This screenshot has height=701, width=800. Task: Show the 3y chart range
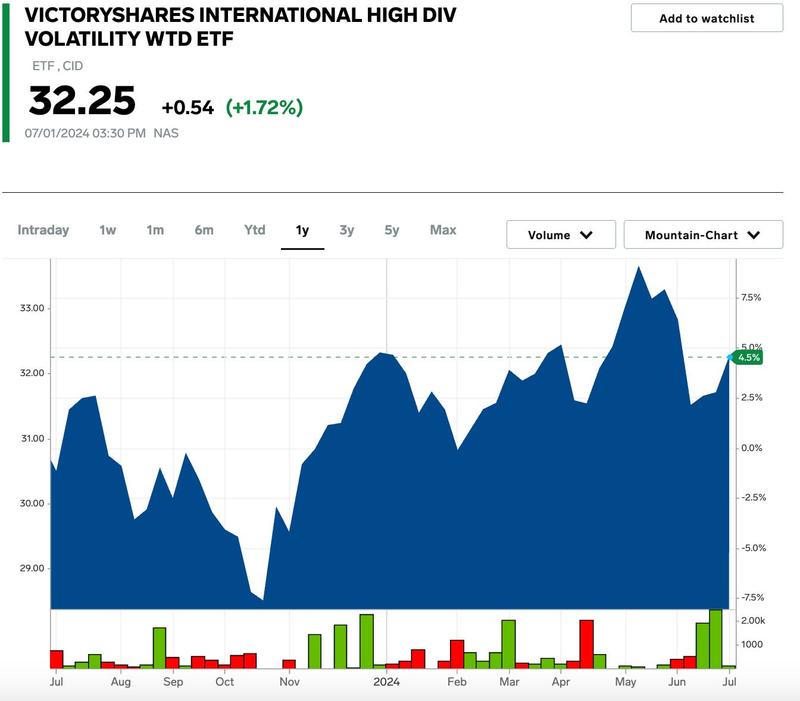tap(347, 230)
